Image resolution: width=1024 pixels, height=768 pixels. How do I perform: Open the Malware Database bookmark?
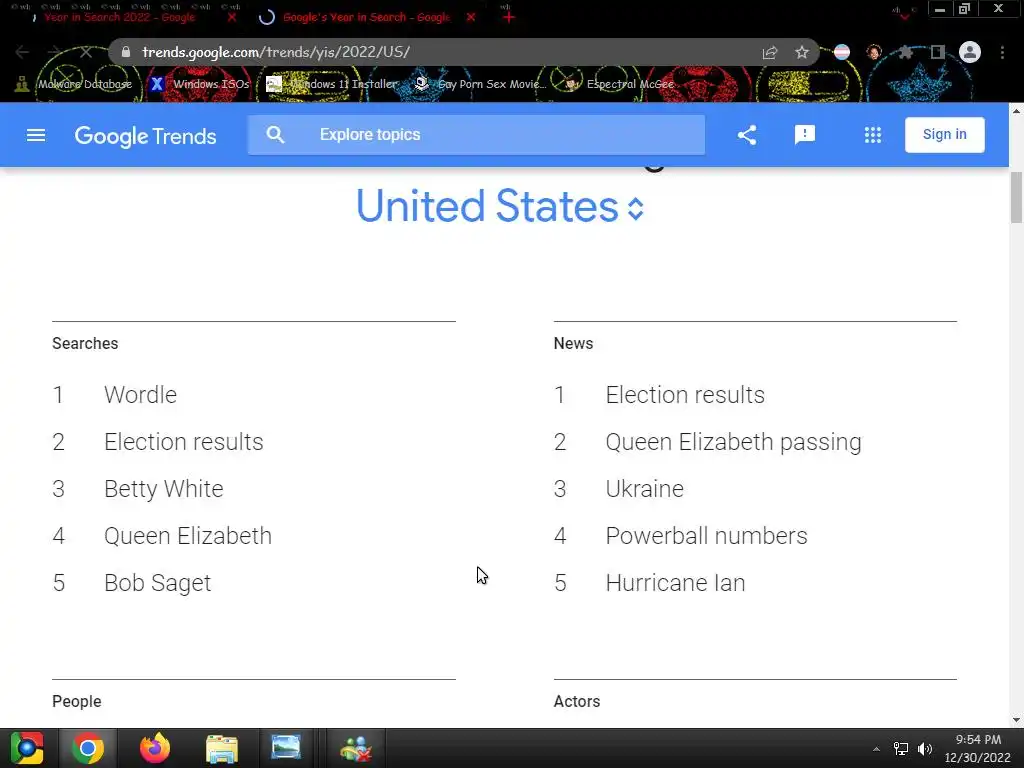tap(74, 84)
